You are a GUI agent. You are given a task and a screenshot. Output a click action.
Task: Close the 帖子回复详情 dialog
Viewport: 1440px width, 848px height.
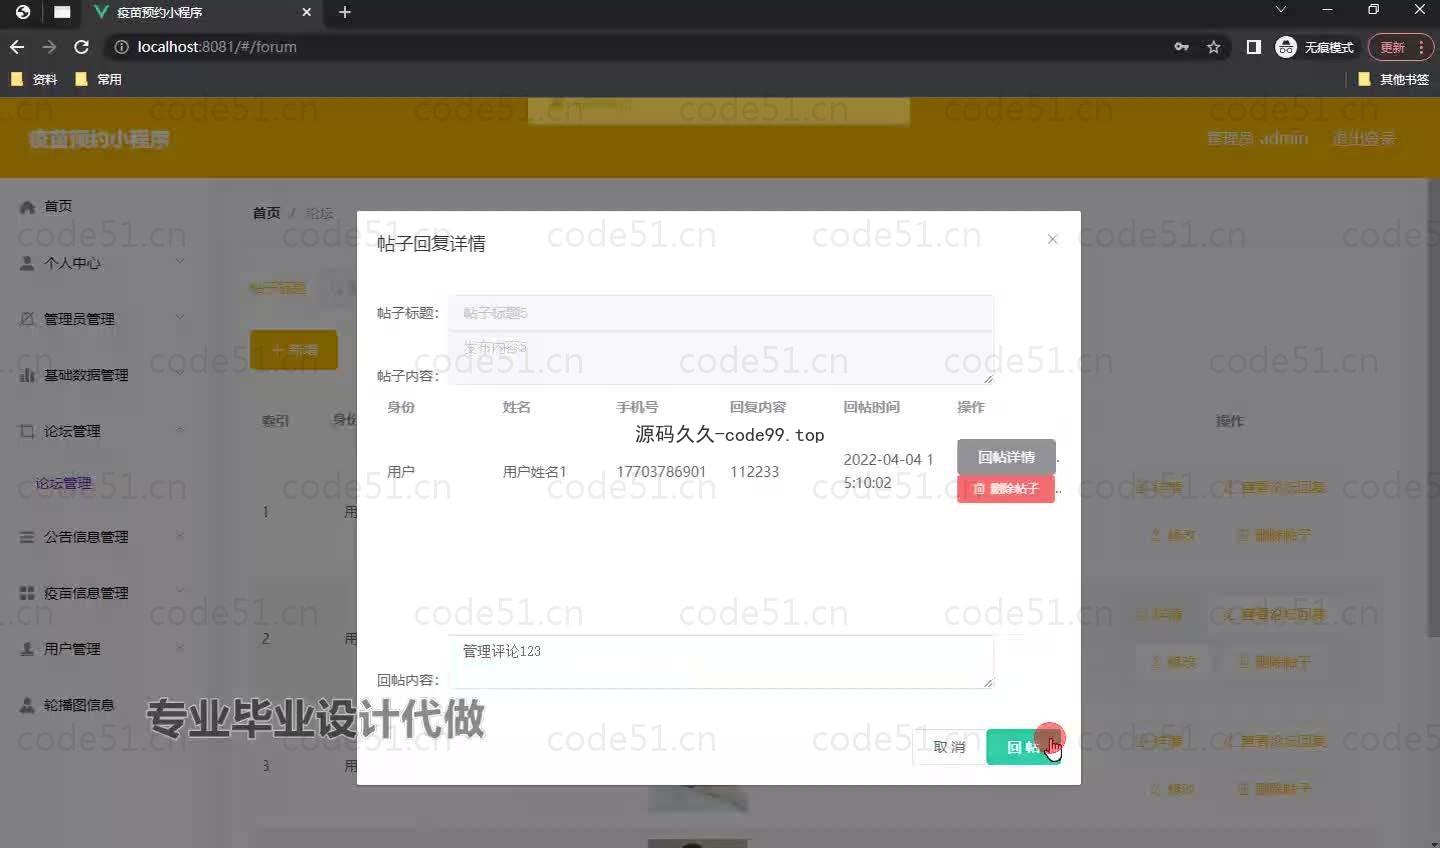(1052, 239)
